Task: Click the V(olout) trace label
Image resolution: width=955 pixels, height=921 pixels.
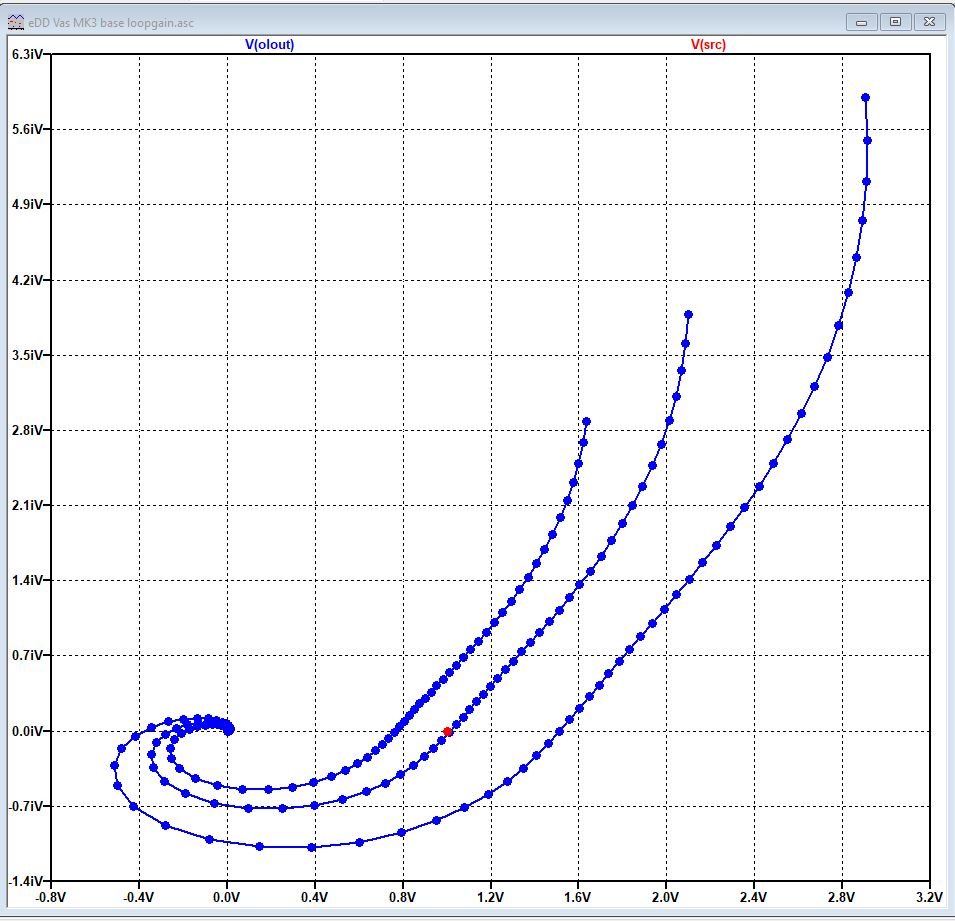Action: [269, 44]
